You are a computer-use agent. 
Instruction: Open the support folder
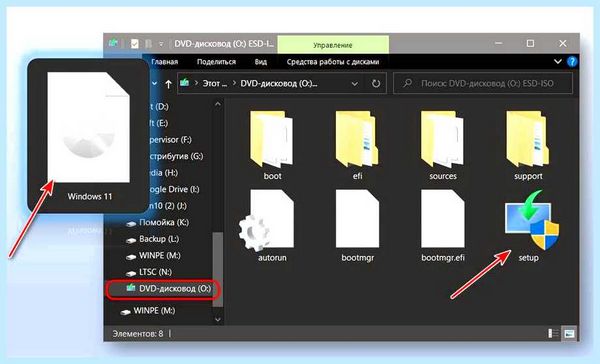pyautogui.click(x=528, y=145)
